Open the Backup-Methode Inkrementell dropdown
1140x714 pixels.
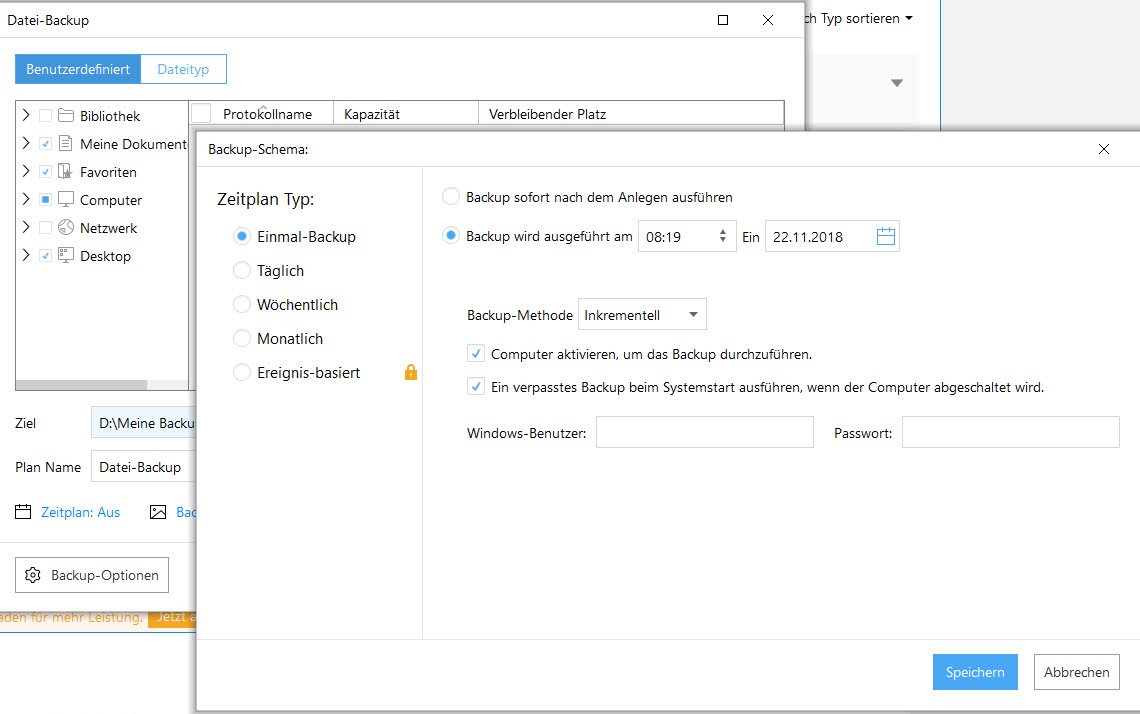click(x=642, y=315)
